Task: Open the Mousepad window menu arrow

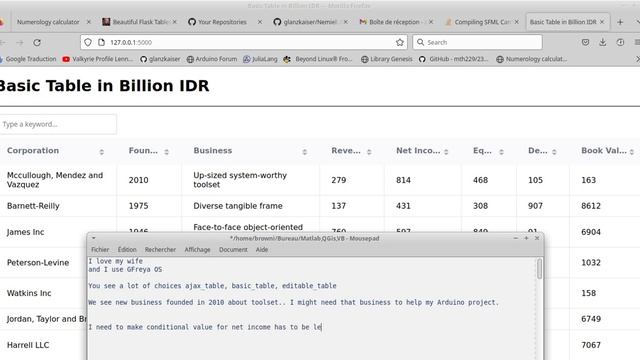Action: coord(93,238)
